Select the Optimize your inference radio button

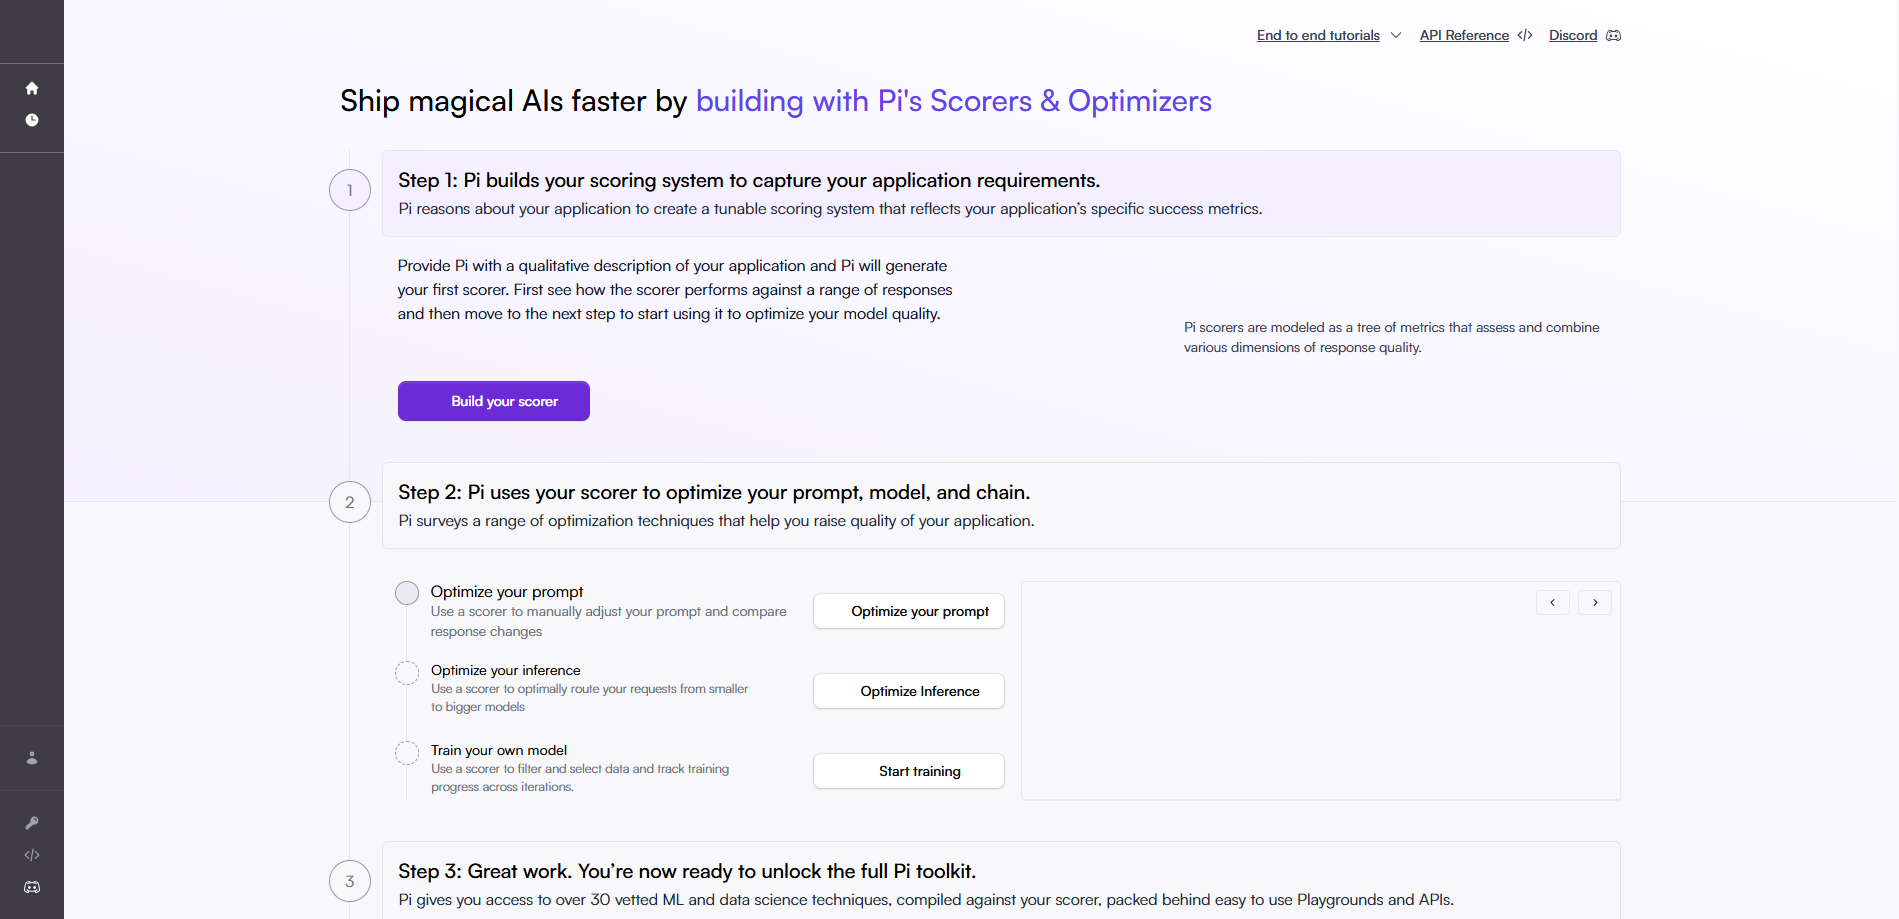[x=406, y=672]
